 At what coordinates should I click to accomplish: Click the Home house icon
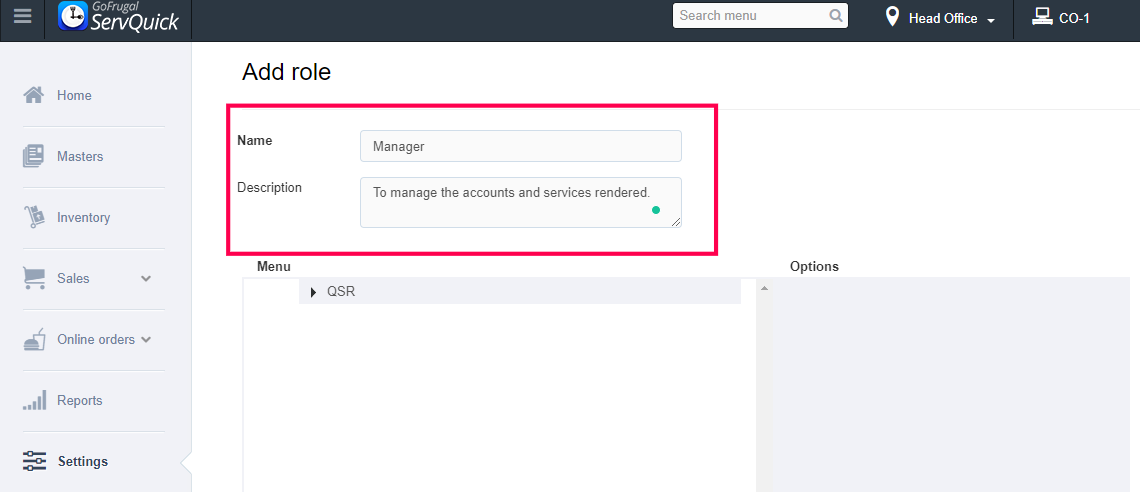point(34,95)
